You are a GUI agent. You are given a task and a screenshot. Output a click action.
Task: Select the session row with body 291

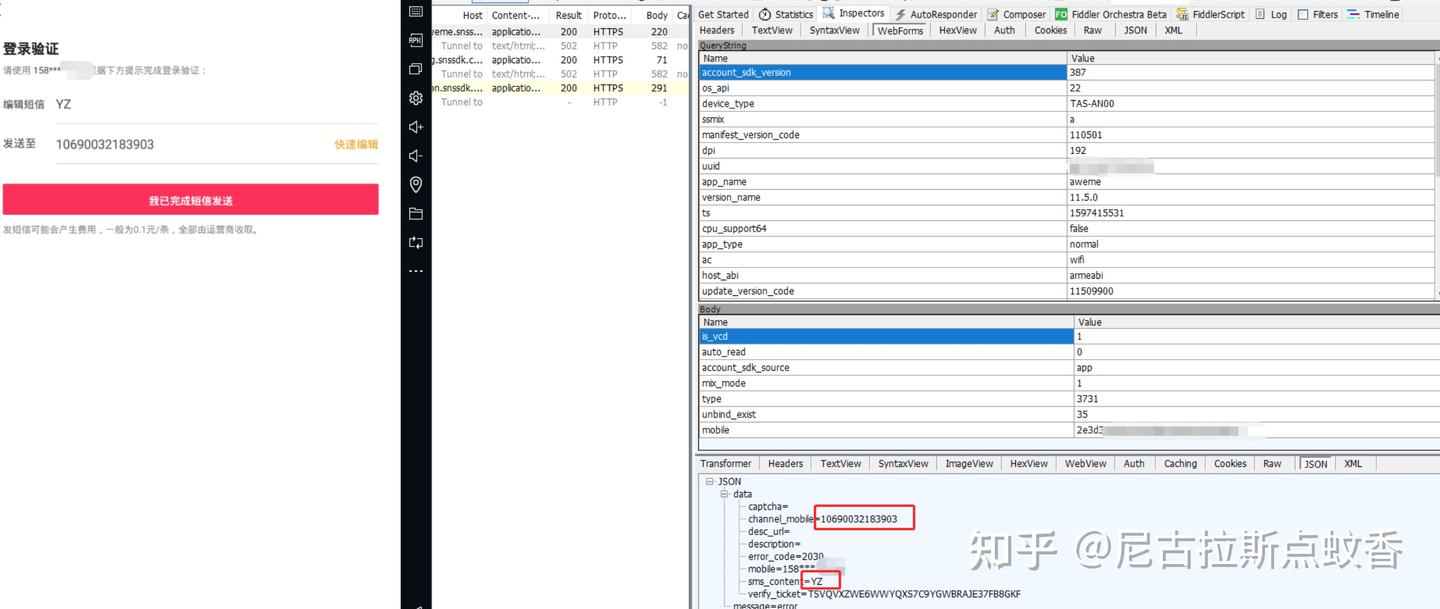pos(560,88)
